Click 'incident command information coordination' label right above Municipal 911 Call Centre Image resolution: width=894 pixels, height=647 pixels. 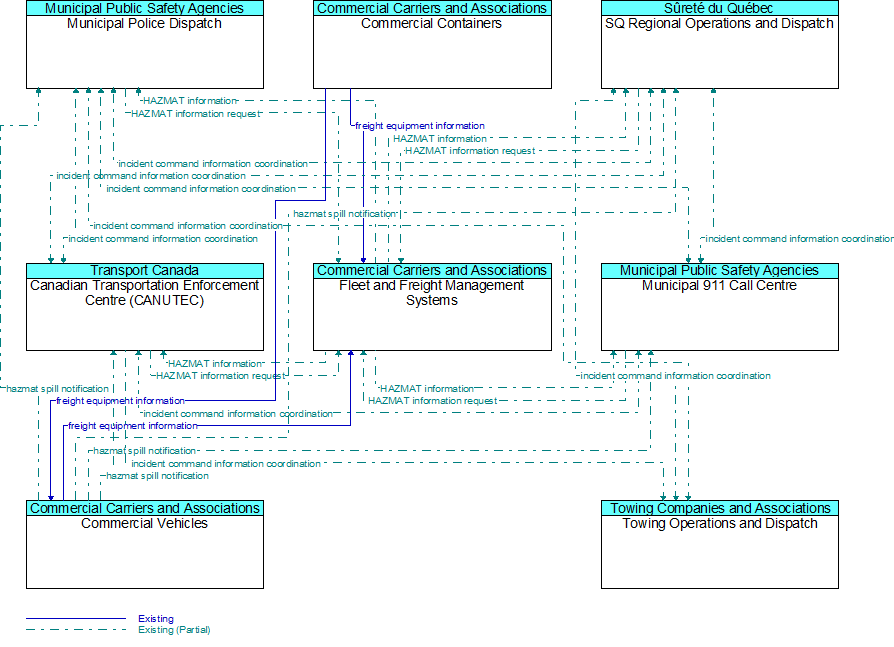point(799,239)
